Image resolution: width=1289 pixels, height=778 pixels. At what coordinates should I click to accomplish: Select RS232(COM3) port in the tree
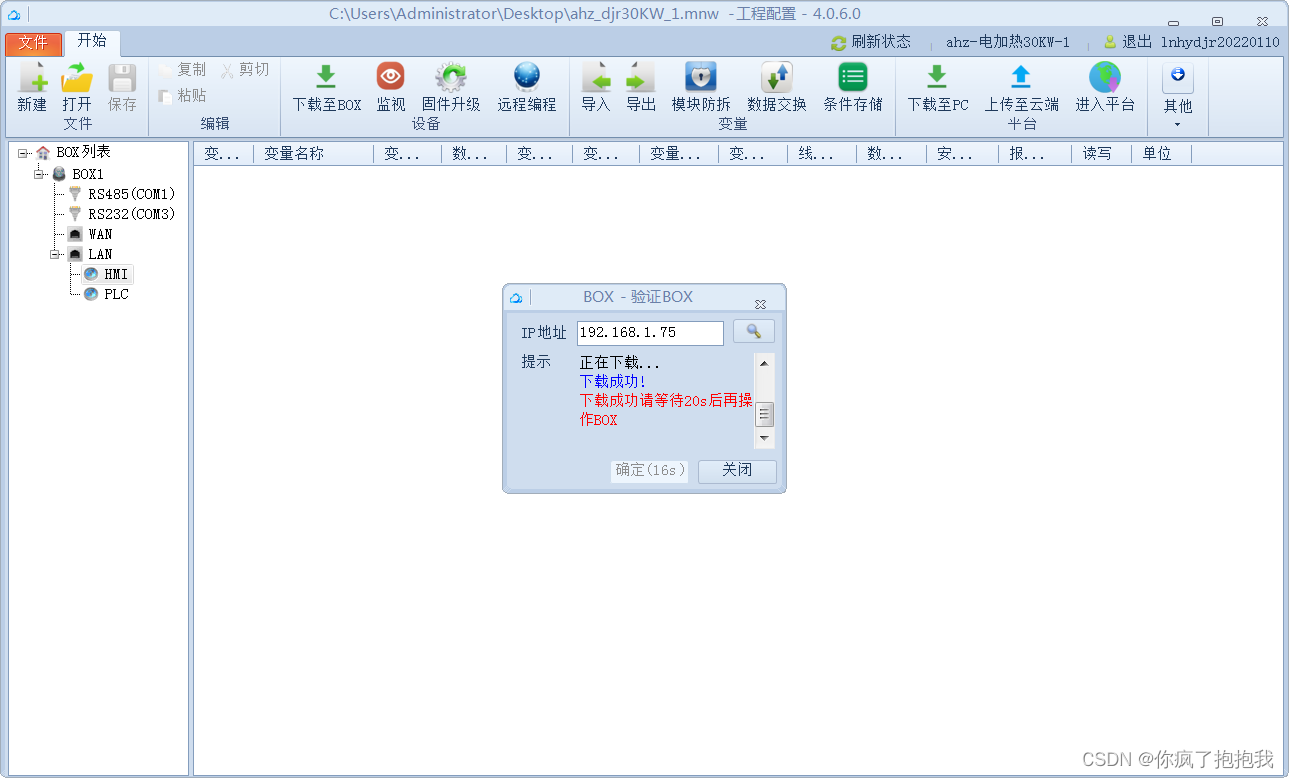point(132,214)
